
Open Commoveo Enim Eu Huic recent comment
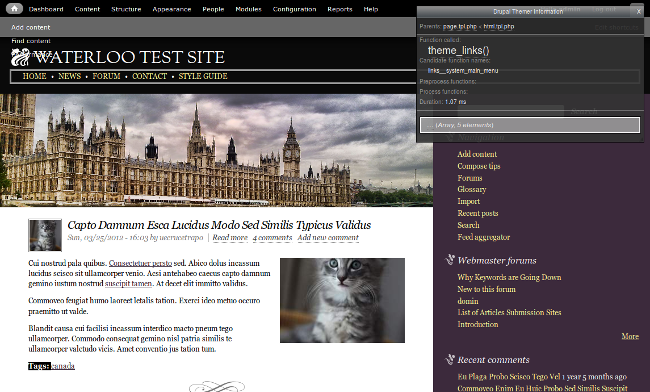pyautogui.click(x=543, y=388)
